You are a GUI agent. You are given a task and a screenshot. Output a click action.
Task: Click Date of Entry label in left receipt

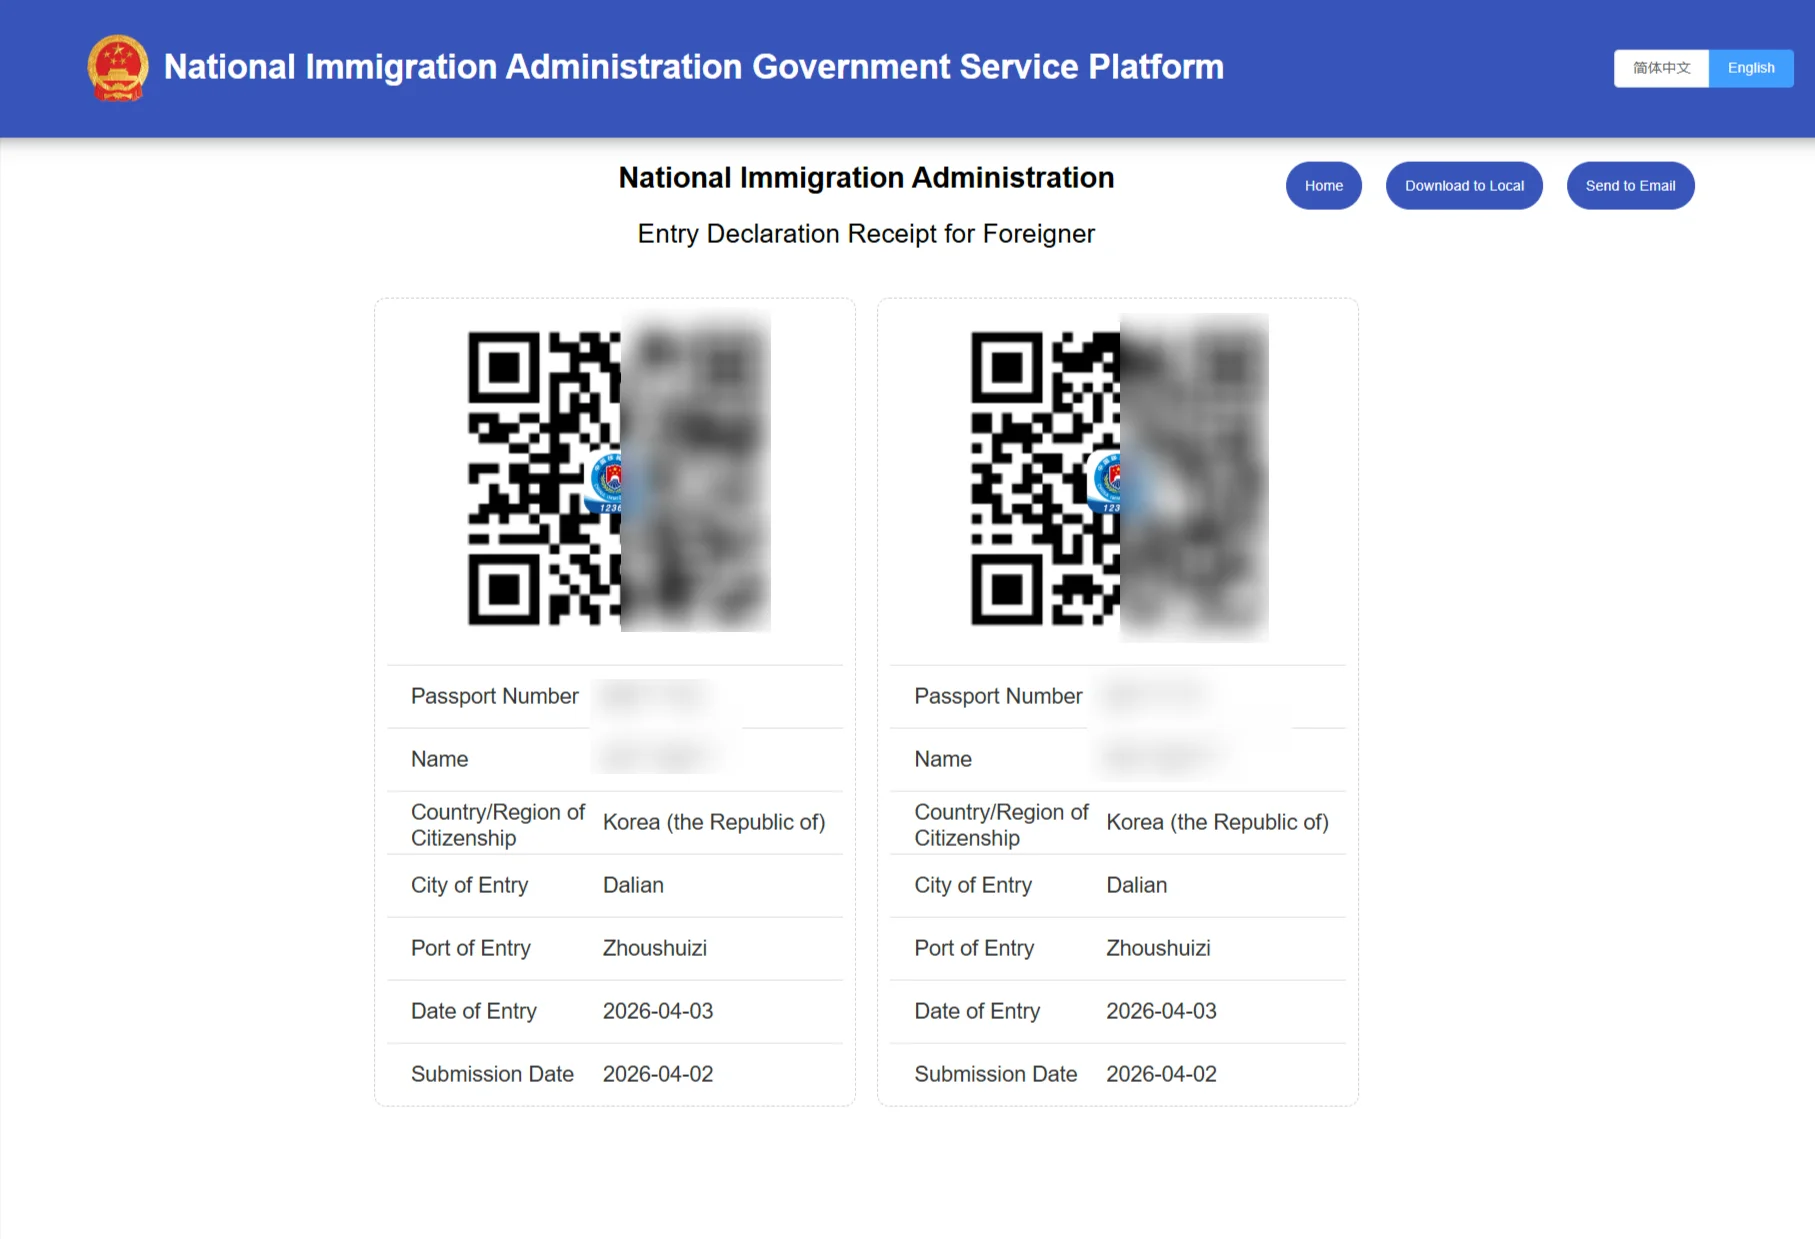point(474,1011)
